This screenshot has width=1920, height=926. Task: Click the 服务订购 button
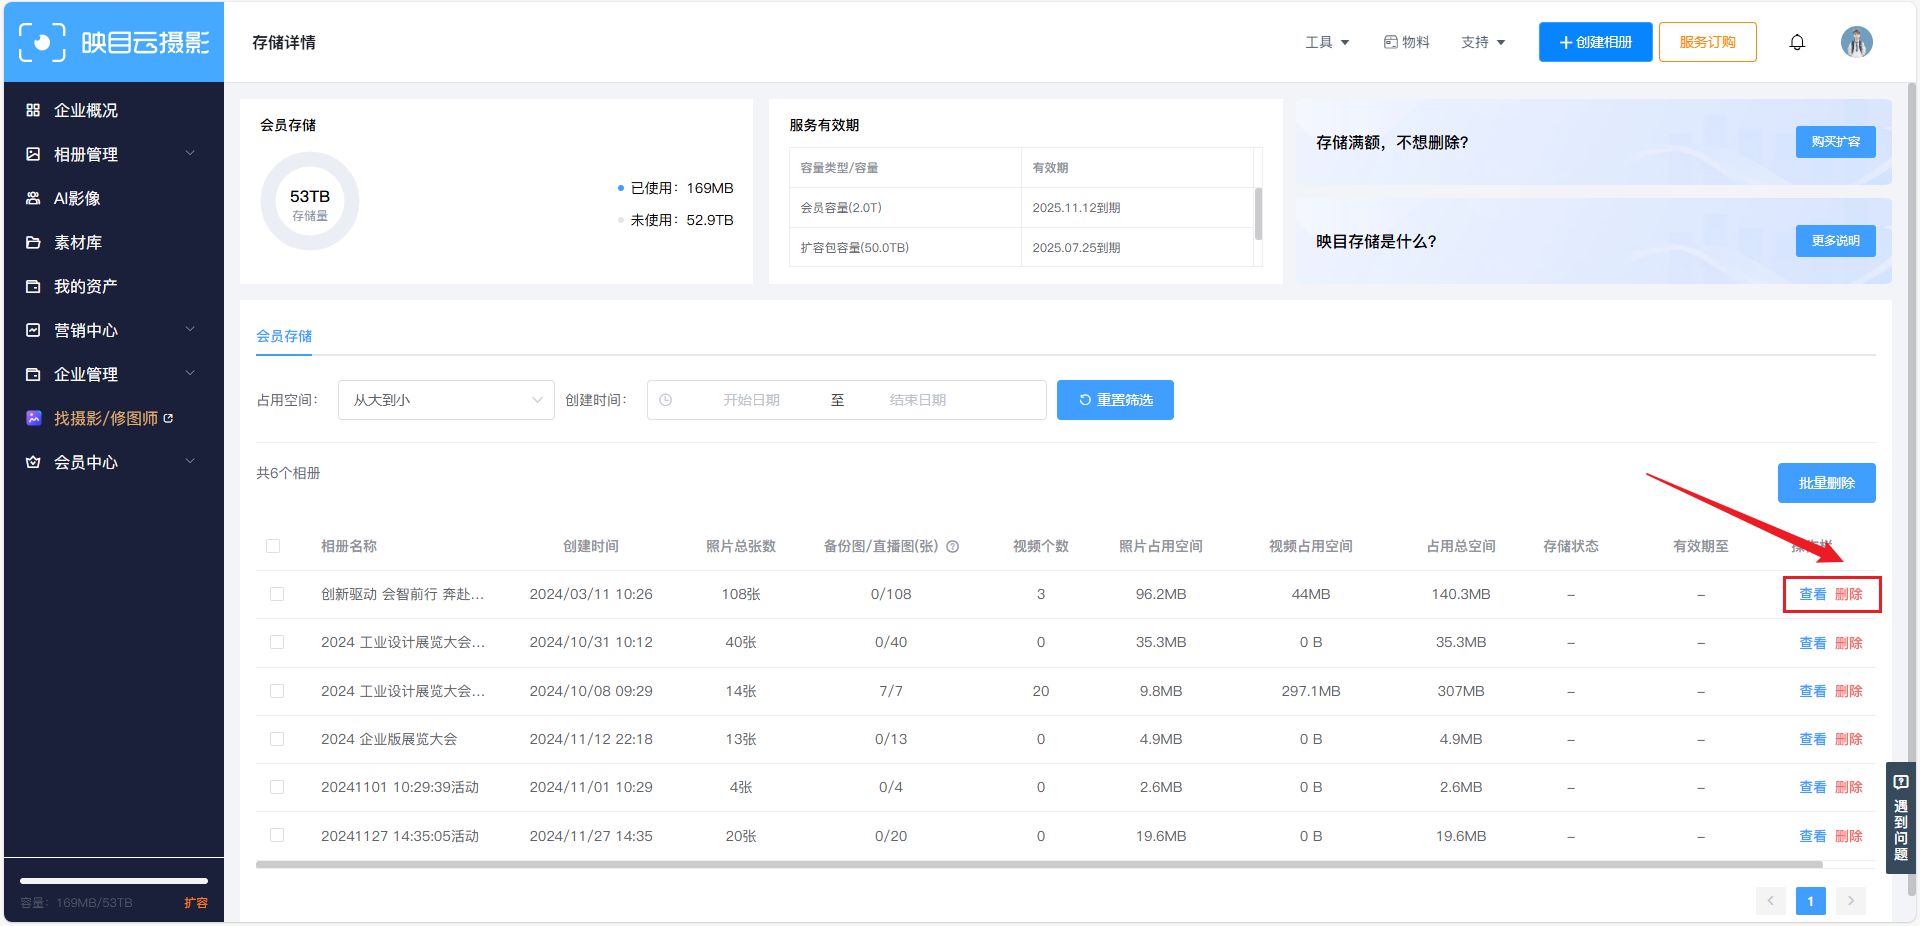(1707, 42)
